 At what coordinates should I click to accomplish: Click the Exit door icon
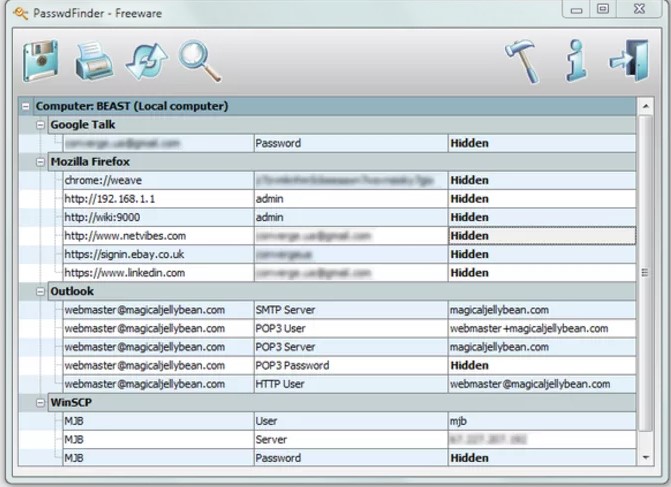tap(629, 60)
